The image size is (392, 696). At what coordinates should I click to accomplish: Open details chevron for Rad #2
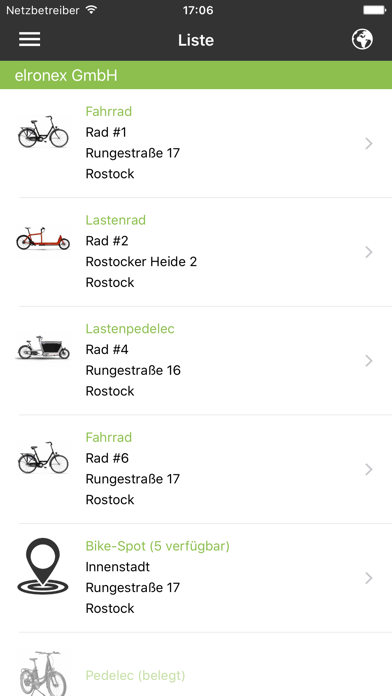pyautogui.click(x=368, y=252)
